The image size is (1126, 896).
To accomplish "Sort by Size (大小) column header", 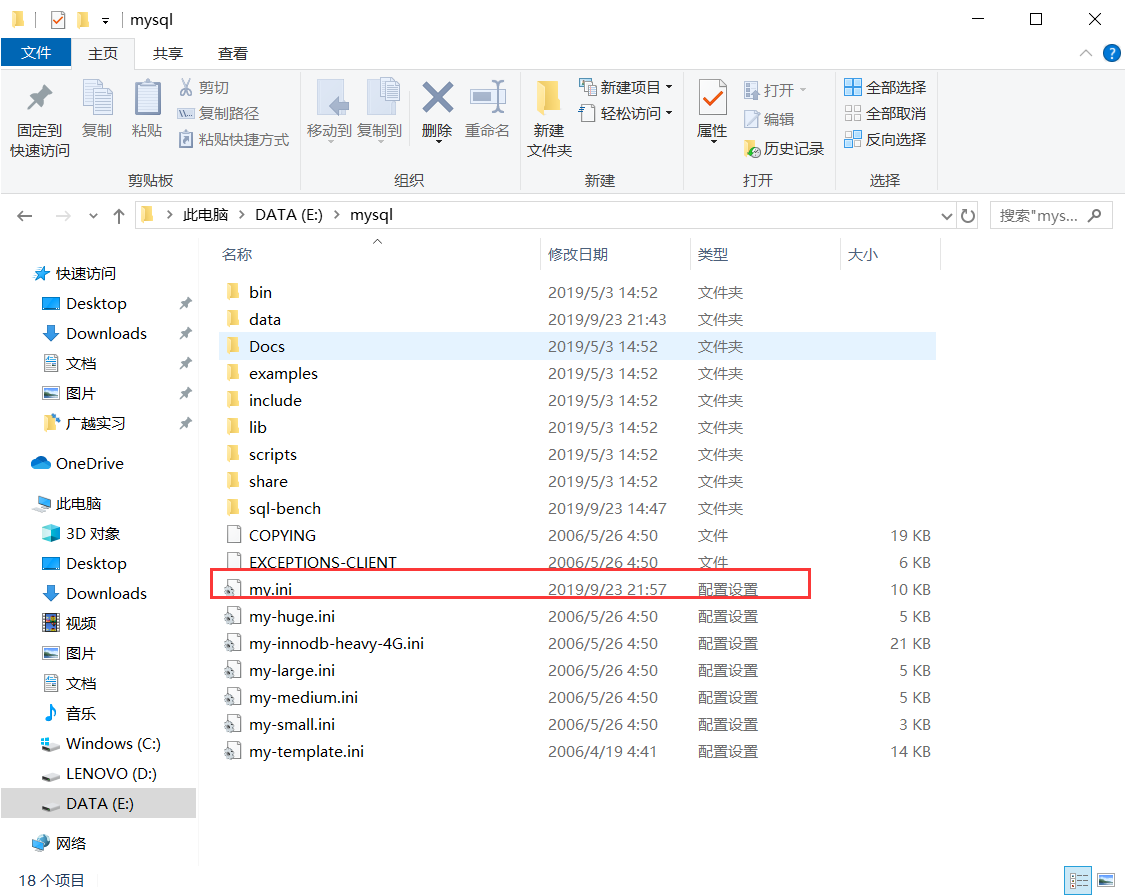I will coord(863,254).
